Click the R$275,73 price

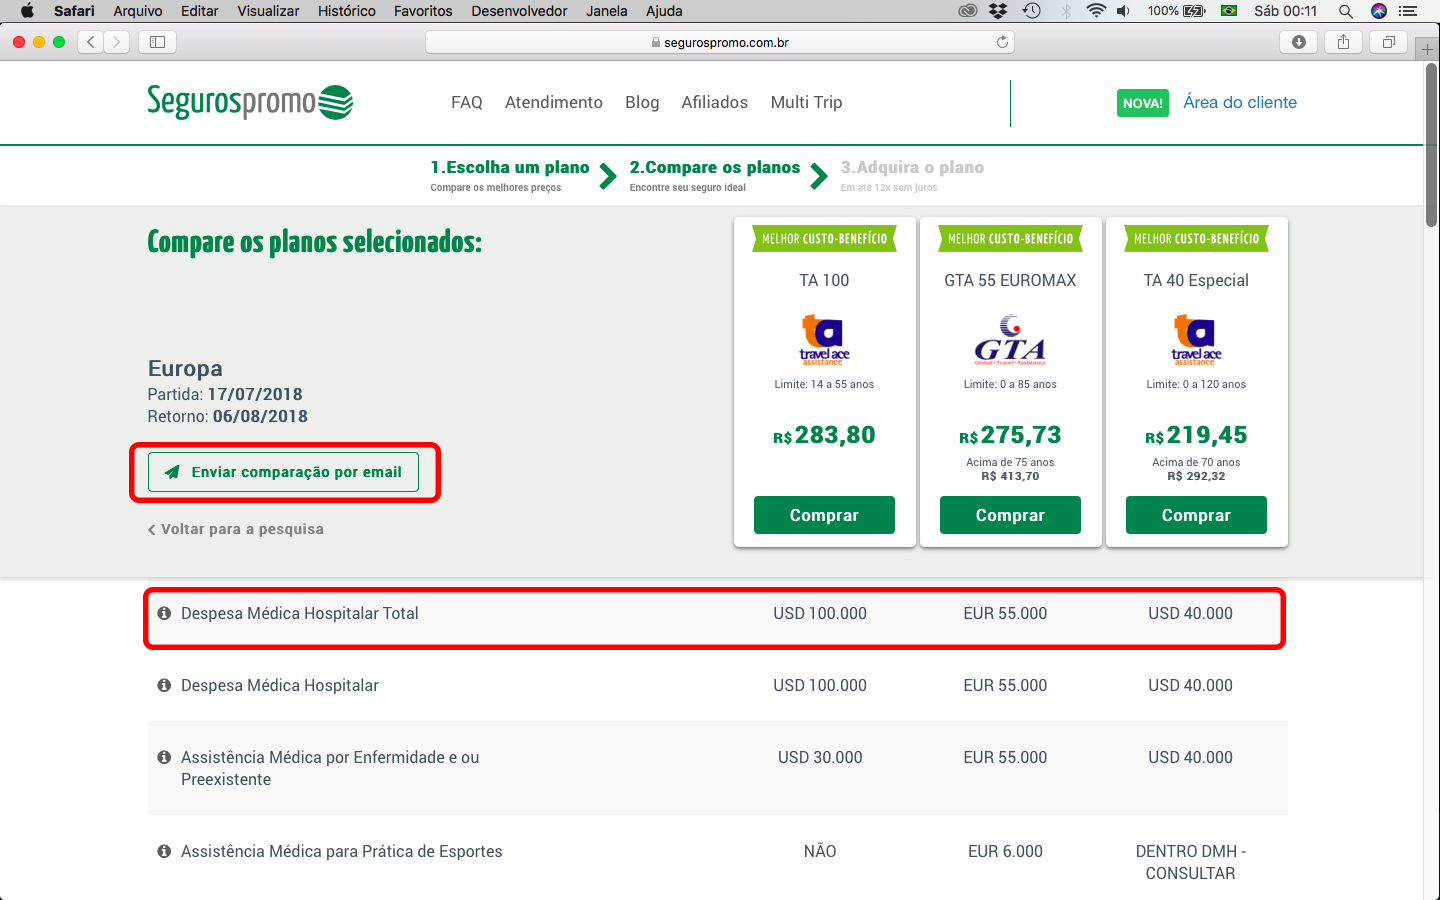pos(1010,435)
